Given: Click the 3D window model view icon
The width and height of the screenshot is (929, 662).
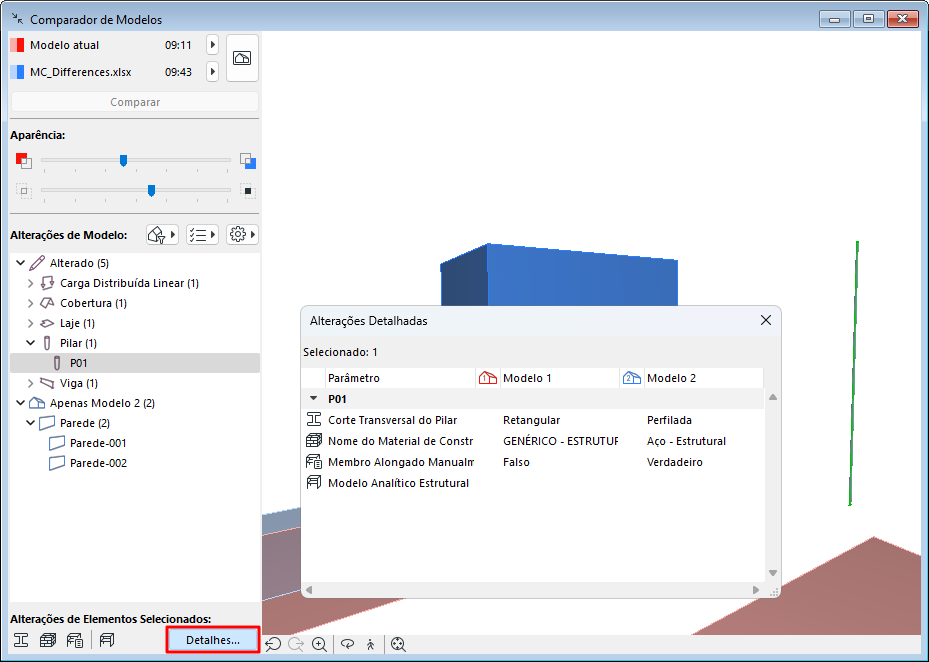Looking at the screenshot, I should [242, 57].
